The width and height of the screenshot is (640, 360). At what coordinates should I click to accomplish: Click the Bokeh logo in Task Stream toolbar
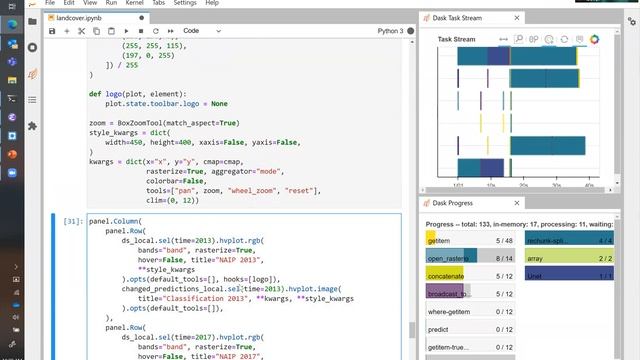[594, 39]
